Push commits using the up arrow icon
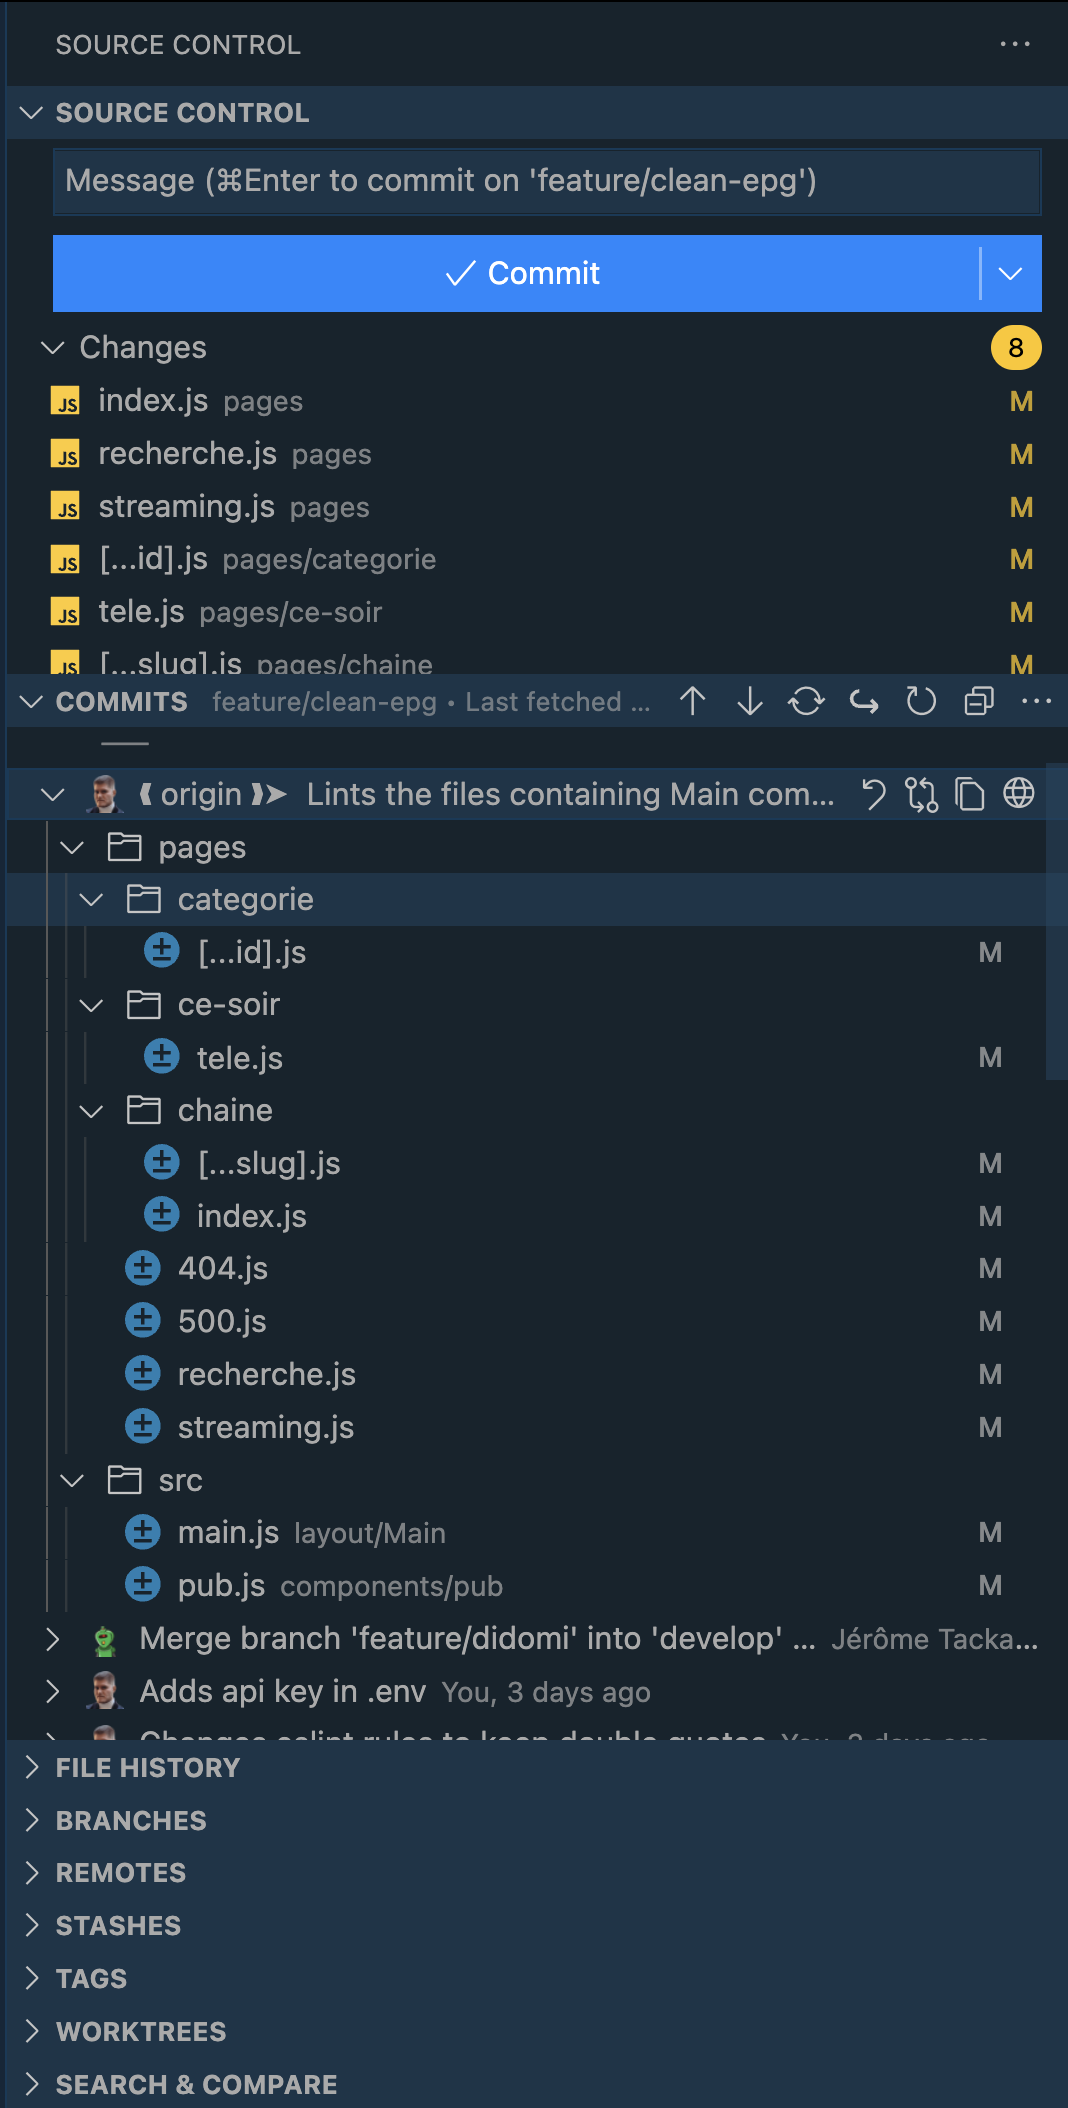Viewport: 1068px width, 2108px height. tap(692, 701)
